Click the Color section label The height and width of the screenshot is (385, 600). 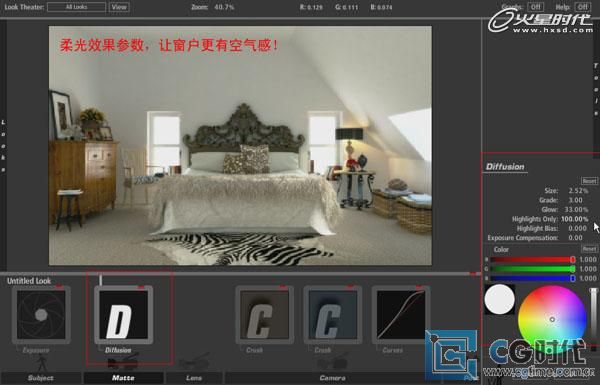coord(501,250)
